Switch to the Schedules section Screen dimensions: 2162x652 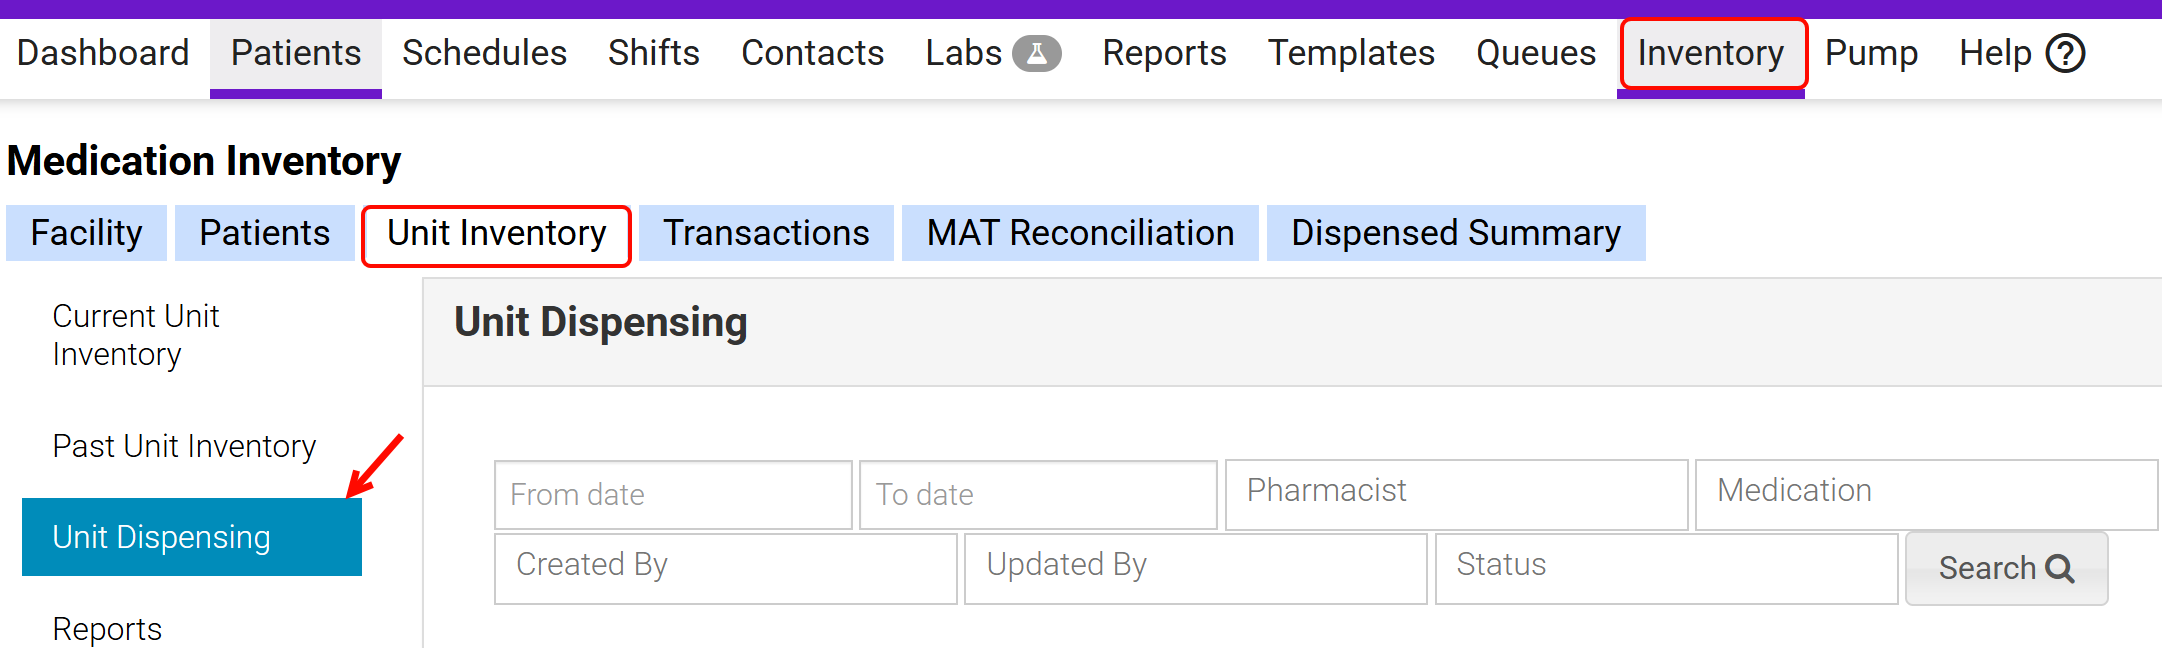click(484, 53)
